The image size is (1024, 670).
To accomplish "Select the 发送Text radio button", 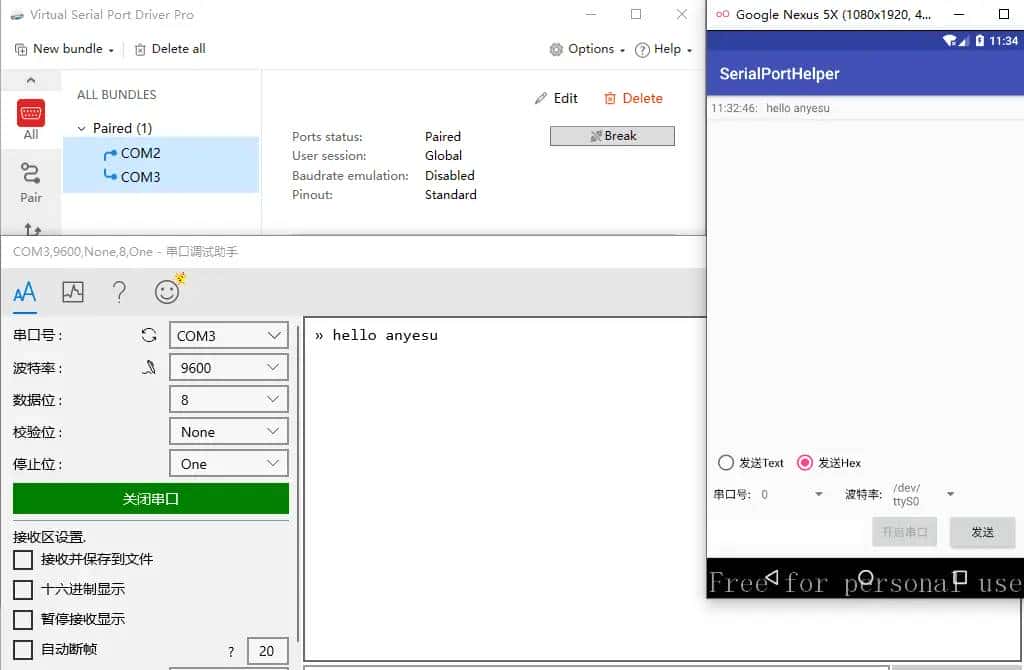I will pyautogui.click(x=727, y=463).
